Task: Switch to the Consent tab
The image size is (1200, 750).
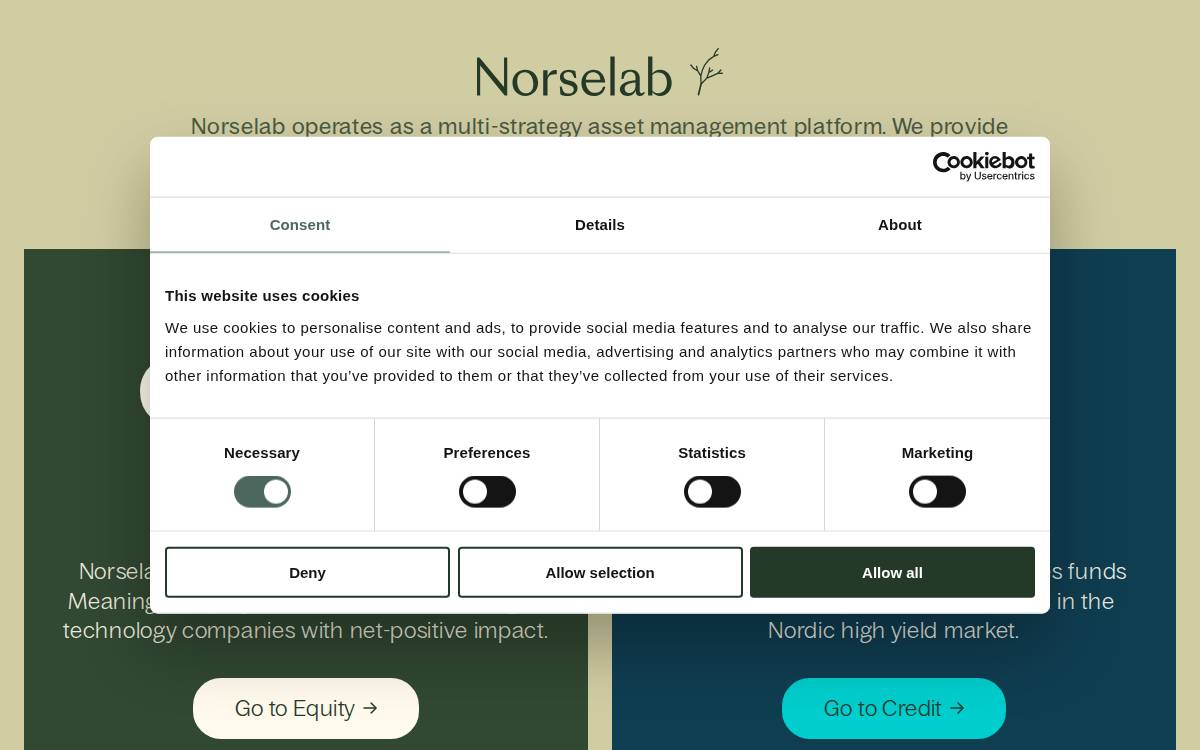Action: pos(300,225)
